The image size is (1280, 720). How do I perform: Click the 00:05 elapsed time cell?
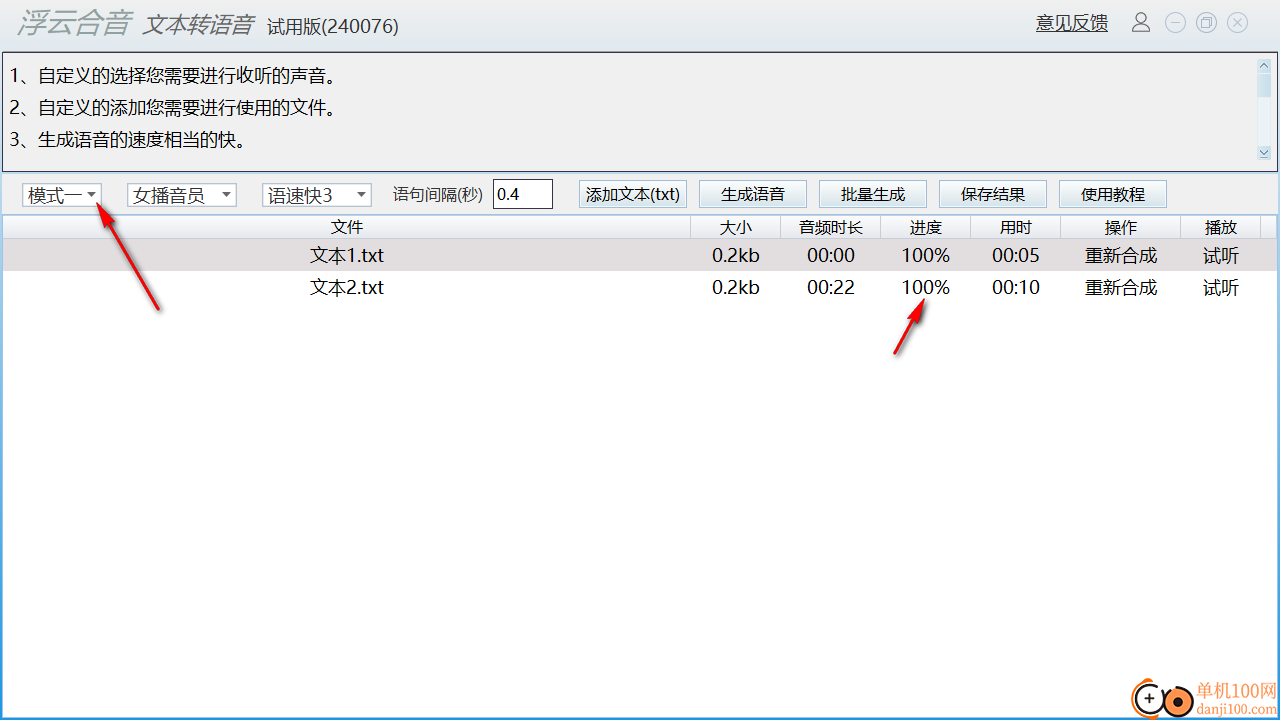pos(1016,256)
